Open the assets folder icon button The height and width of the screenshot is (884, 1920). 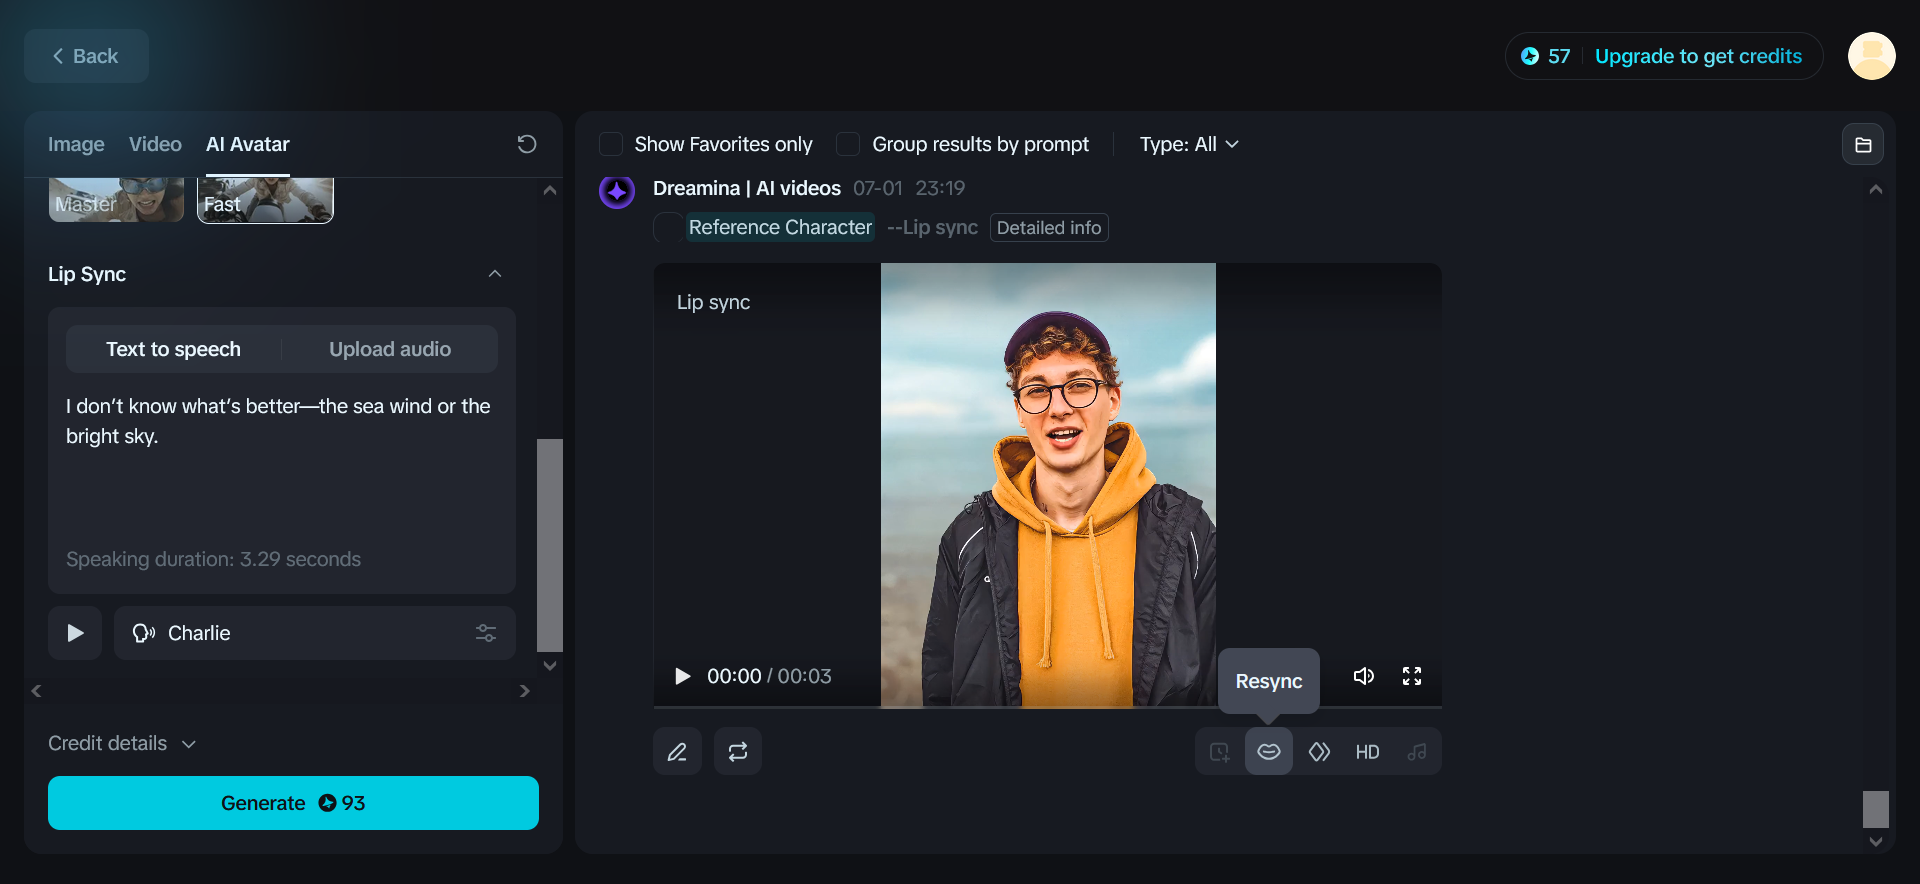1863,144
